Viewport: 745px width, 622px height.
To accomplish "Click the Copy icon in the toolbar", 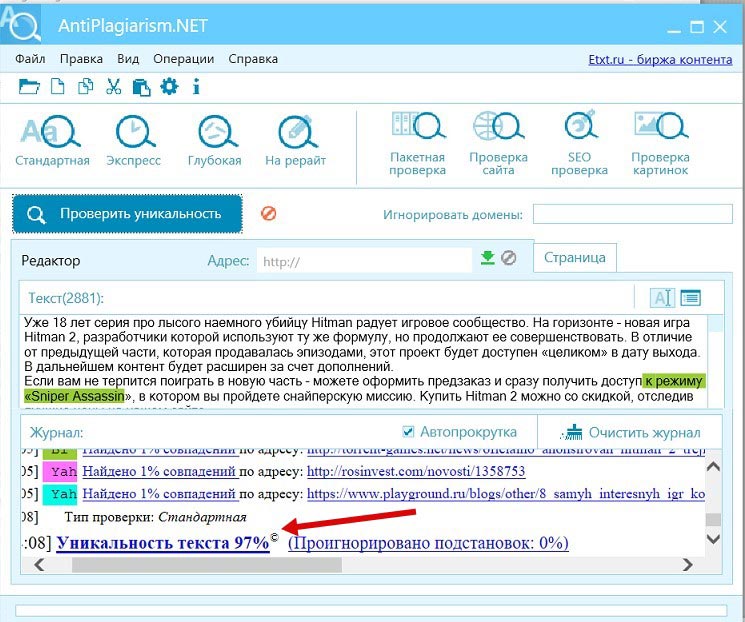I will (86, 86).
